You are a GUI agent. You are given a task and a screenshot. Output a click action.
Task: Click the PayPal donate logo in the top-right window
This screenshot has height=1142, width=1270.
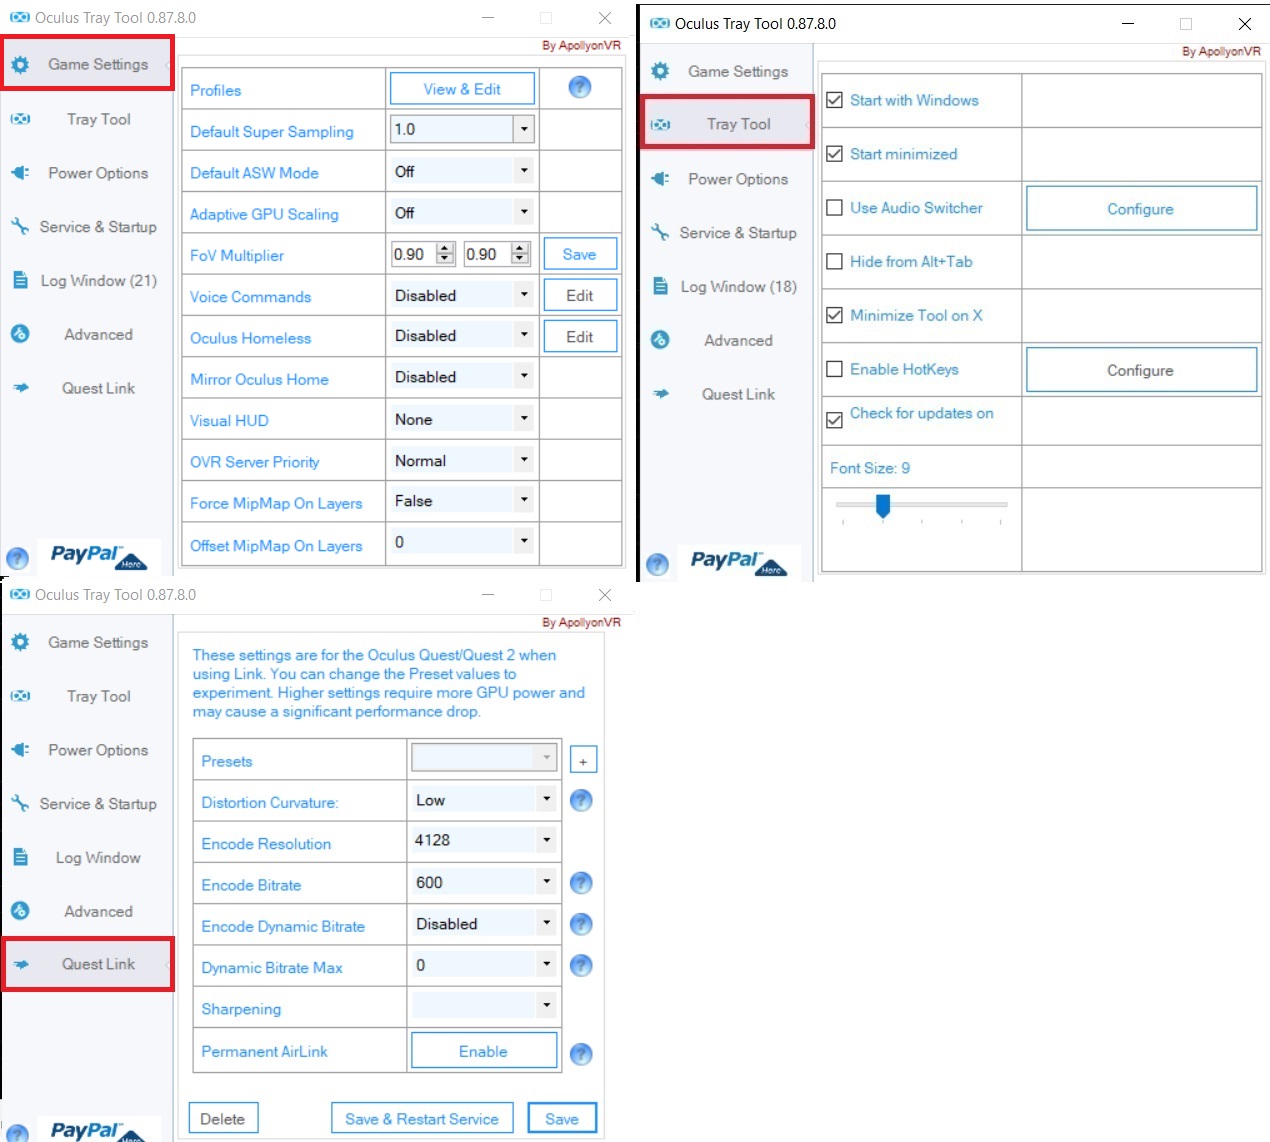[x=739, y=562]
